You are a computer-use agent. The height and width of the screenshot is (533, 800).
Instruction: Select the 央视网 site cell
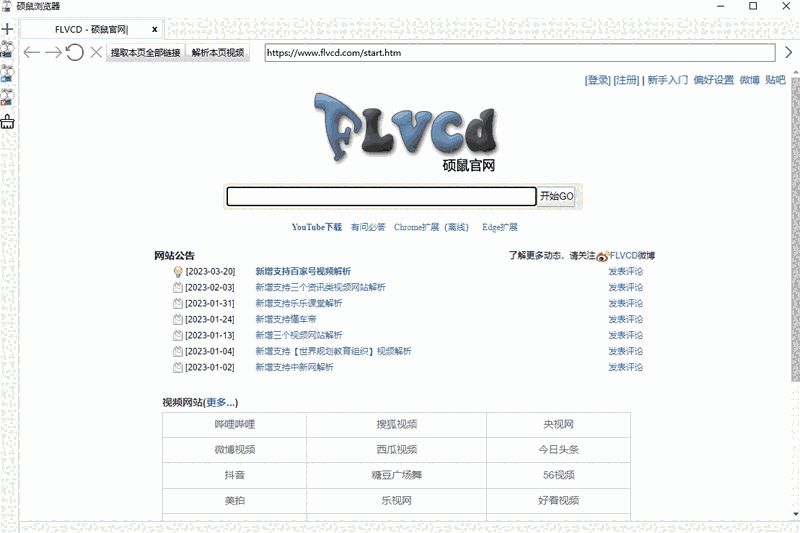point(559,424)
